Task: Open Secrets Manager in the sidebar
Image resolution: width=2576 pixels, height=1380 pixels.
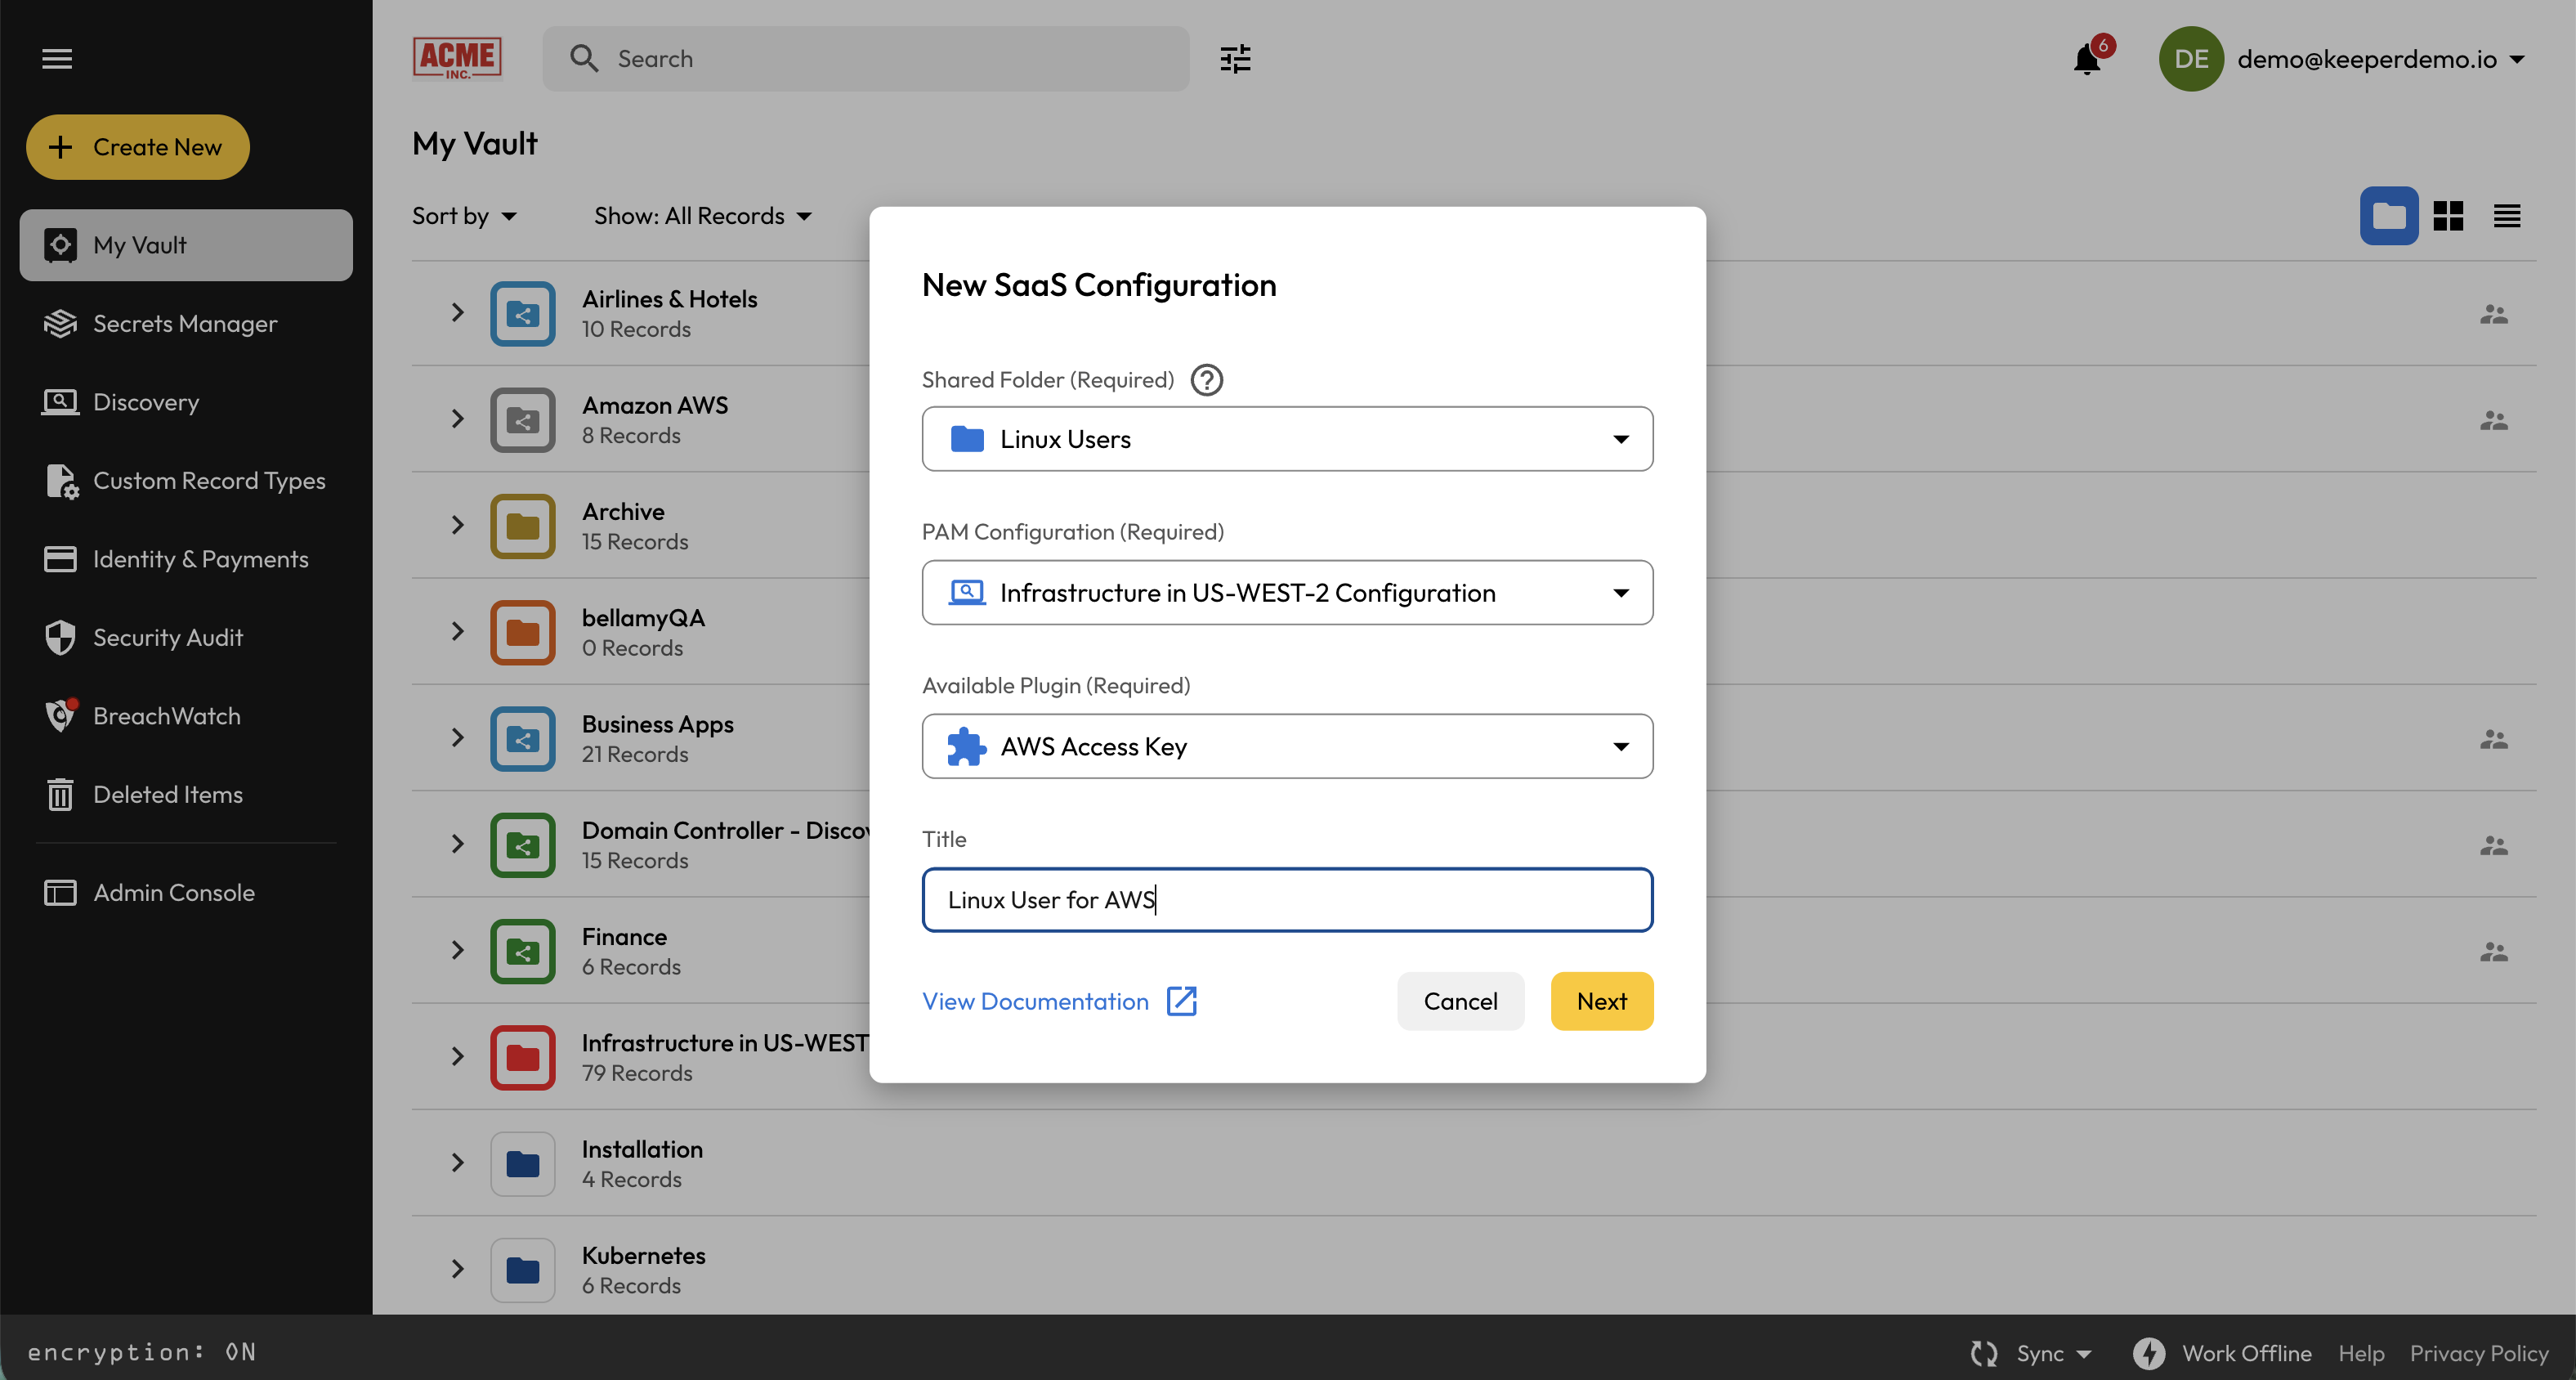Action: pyautogui.click(x=185, y=324)
